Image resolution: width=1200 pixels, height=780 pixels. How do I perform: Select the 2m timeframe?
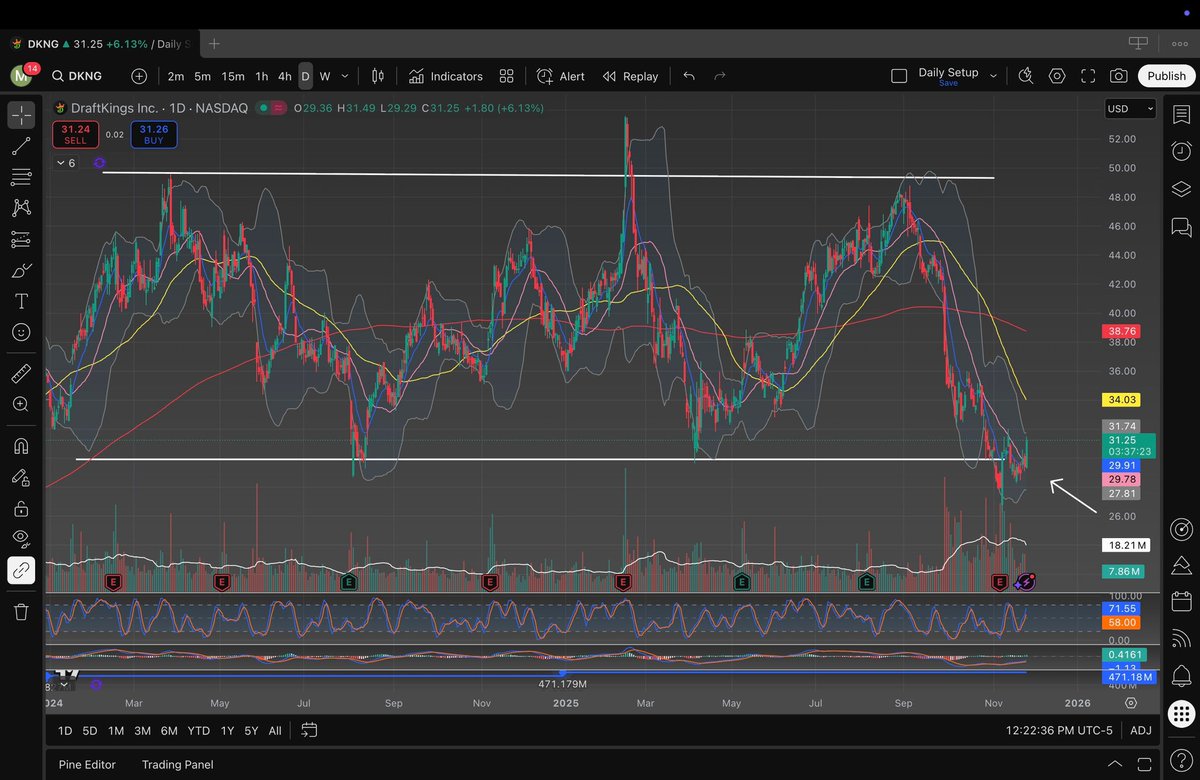tap(175, 76)
